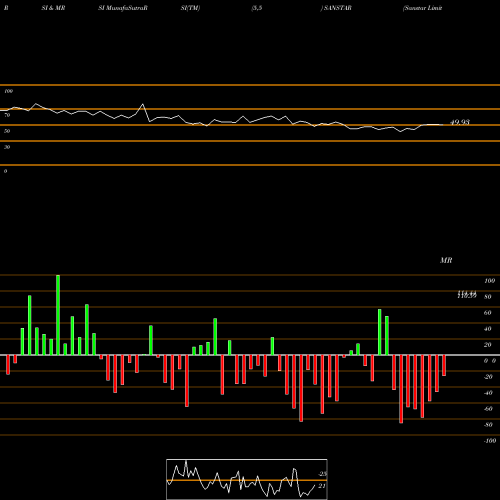Open the mini line chart thumbnail at bottom
The image size is (500, 500).
(x=247, y=479)
